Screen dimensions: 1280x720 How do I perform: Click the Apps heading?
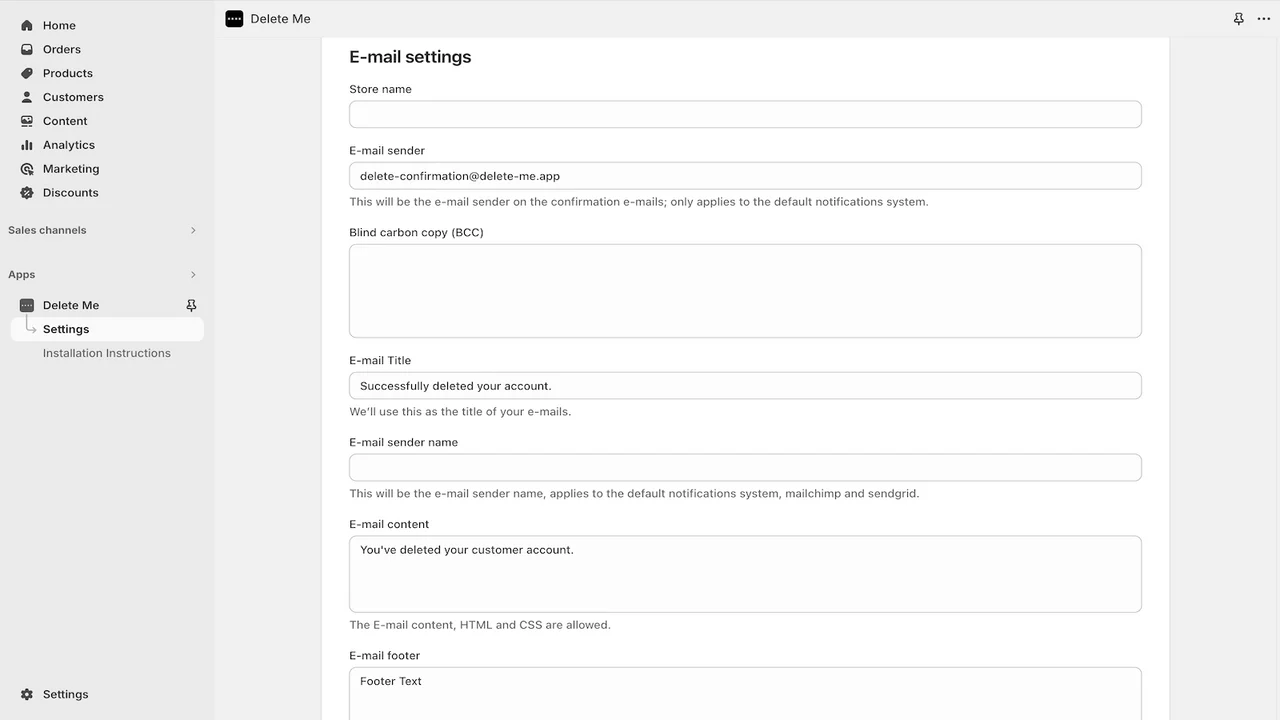(x=22, y=274)
